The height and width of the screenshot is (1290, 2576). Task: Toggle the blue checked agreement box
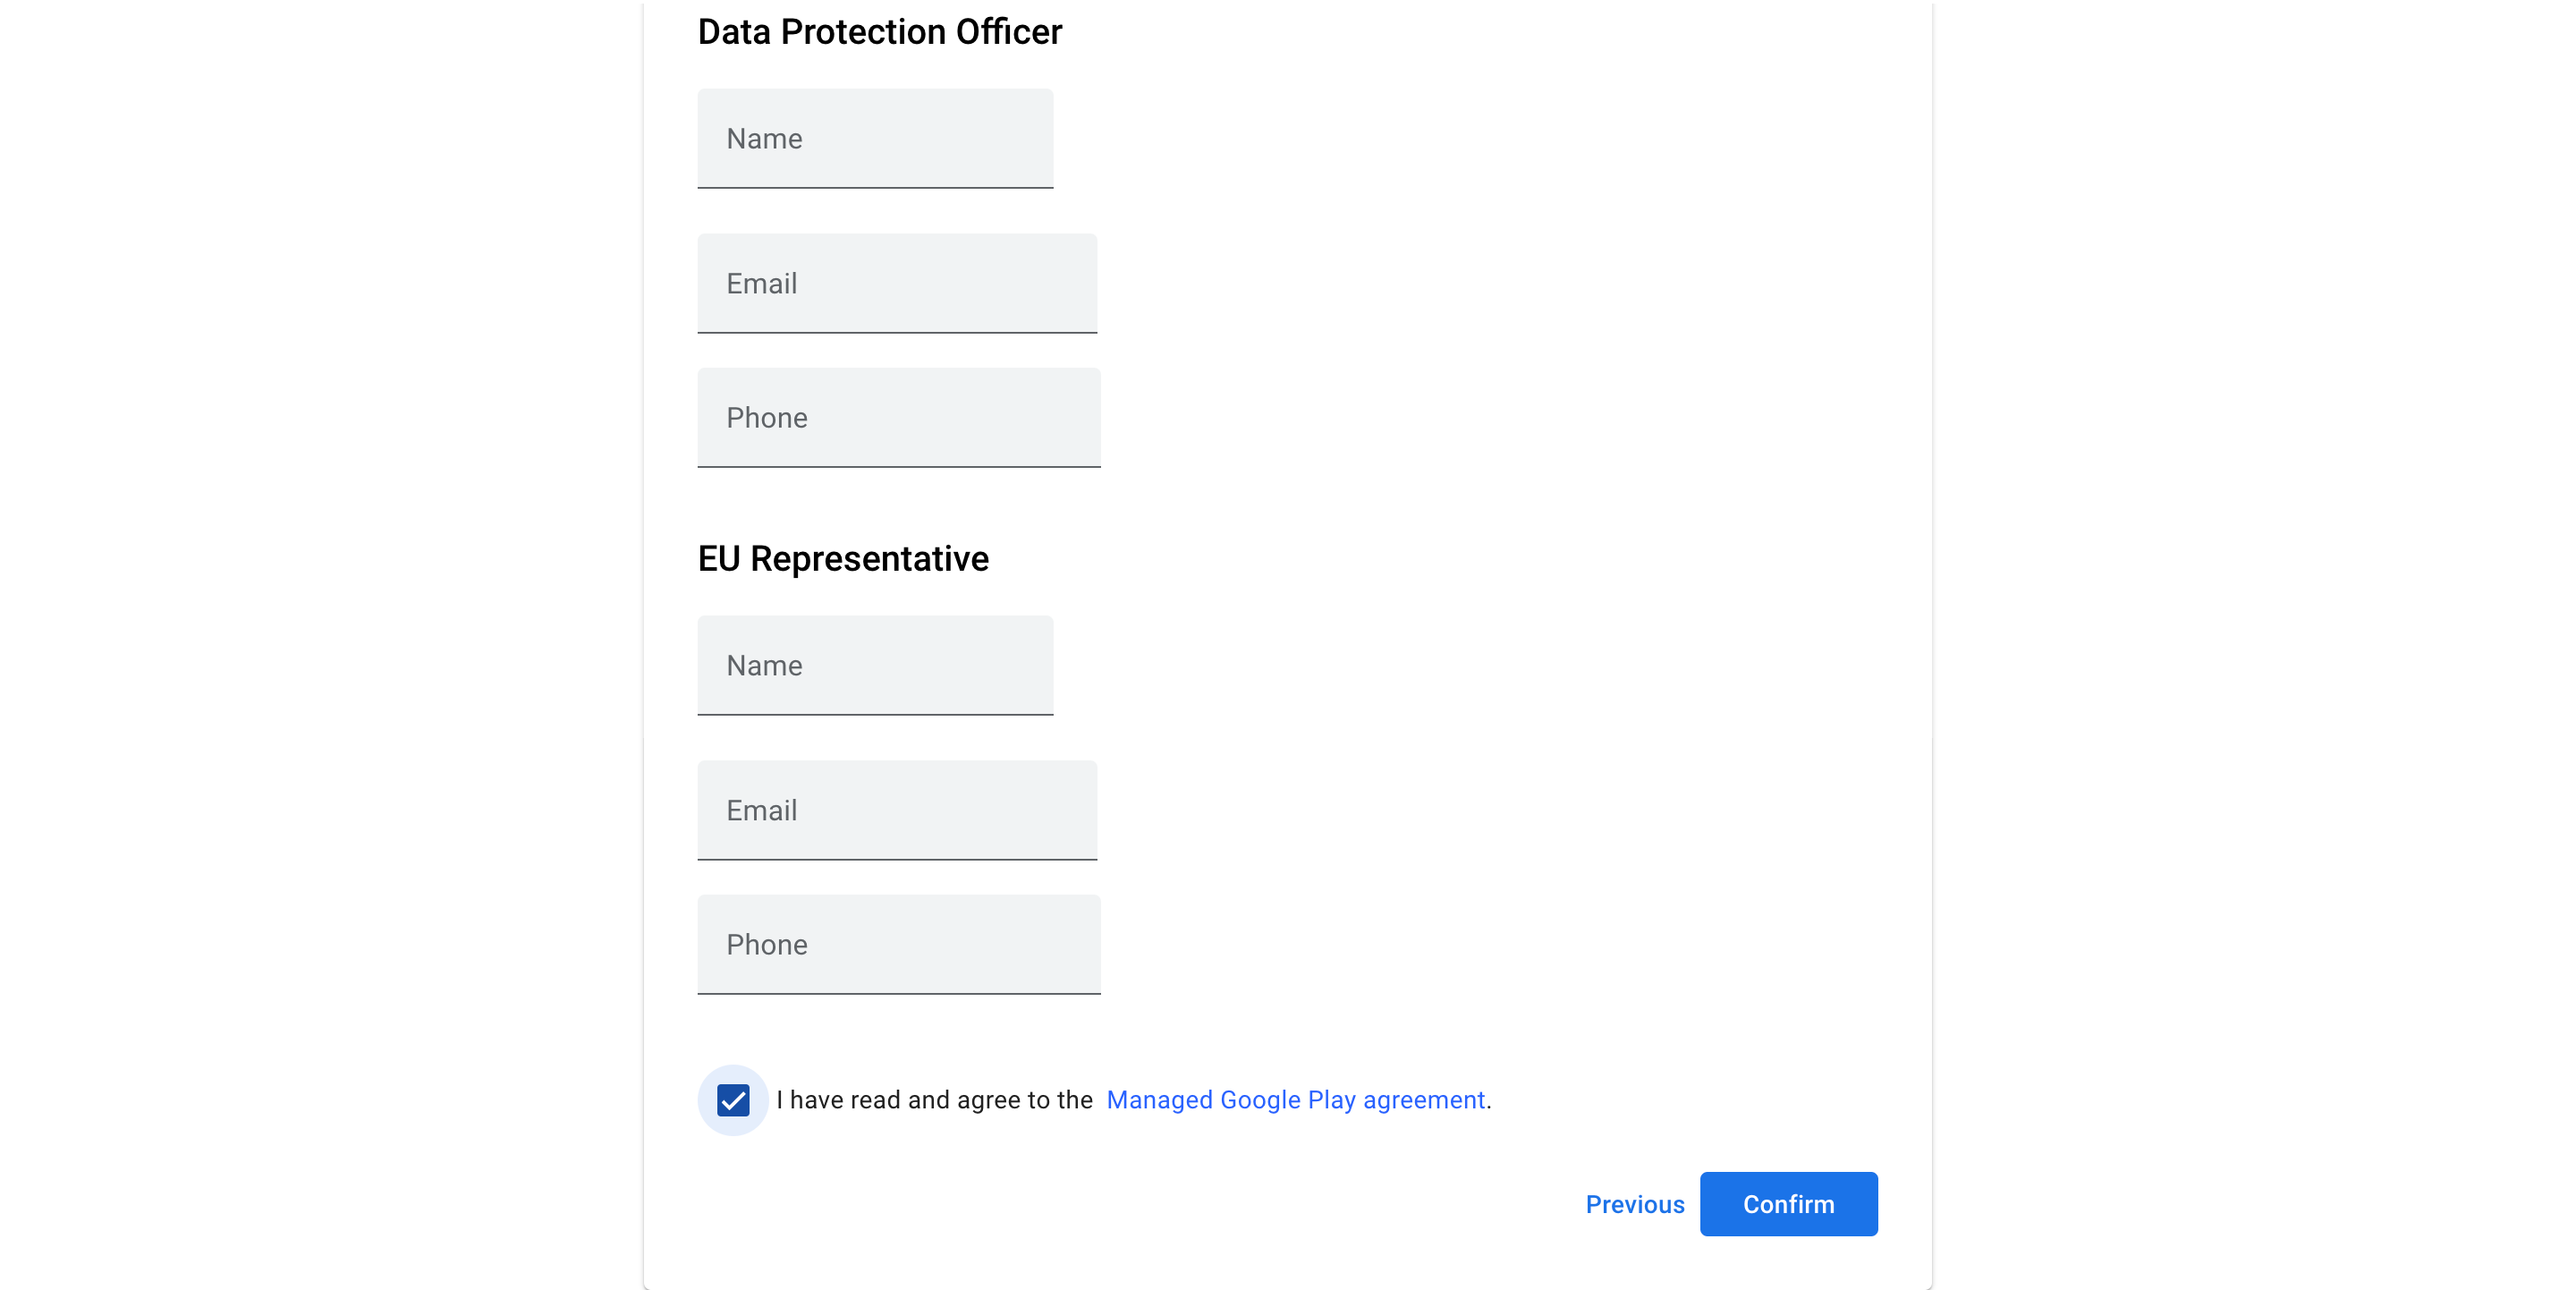tap(733, 1100)
